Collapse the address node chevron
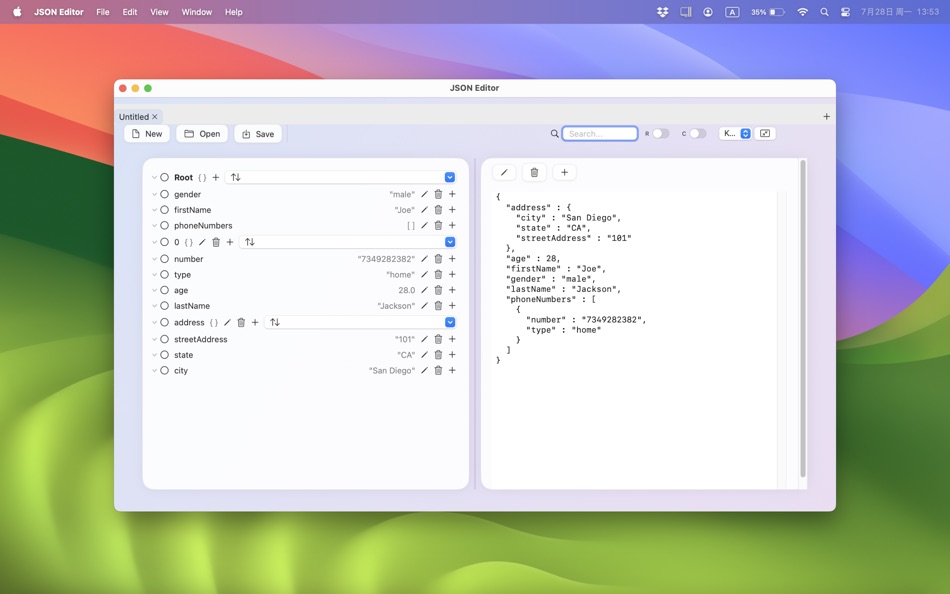Viewport: 950px width, 594px height. (x=154, y=322)
